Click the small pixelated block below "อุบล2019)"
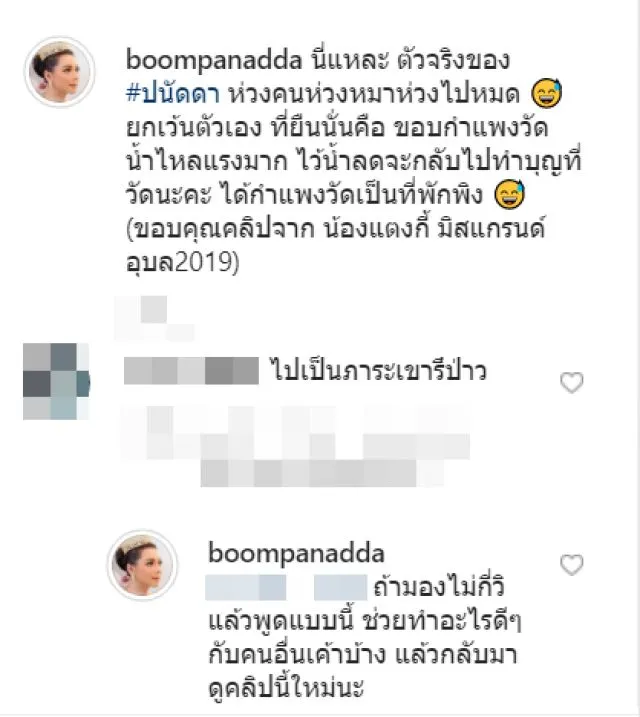Image resolution: width=640 pixels, height=717 pixels. [154, 319]
